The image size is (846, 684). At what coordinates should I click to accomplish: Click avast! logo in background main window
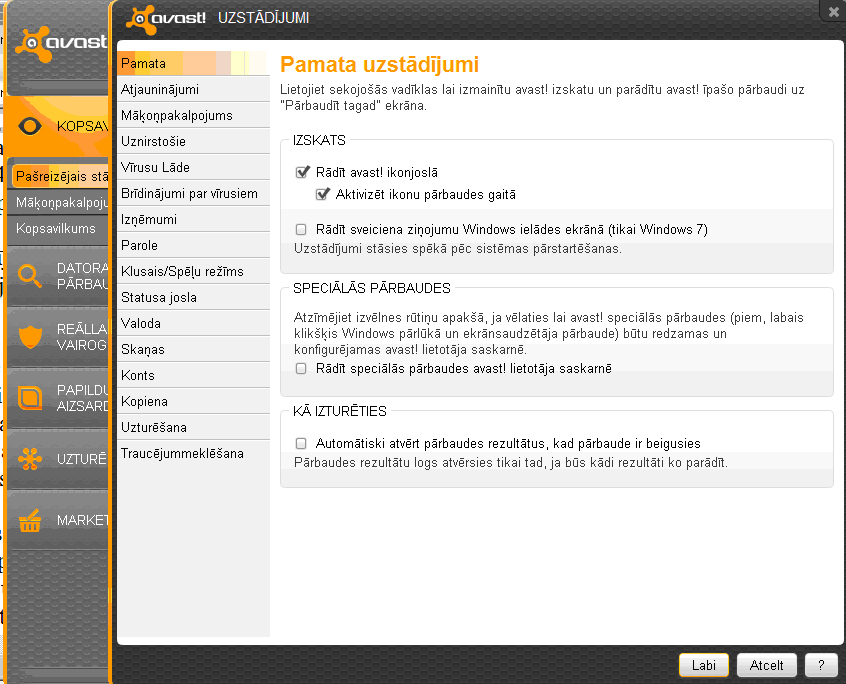coord(62,43)
